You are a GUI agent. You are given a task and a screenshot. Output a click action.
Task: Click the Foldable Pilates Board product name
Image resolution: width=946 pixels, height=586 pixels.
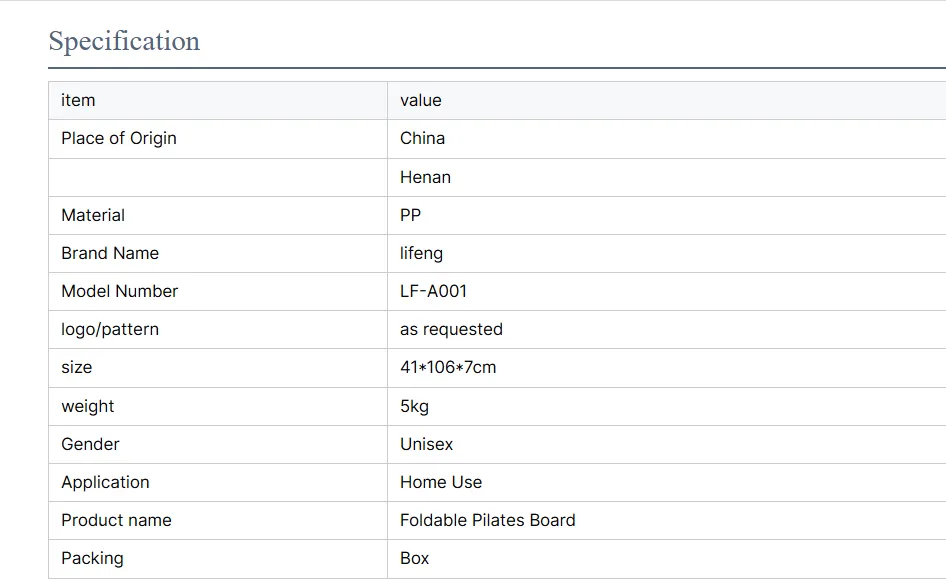click(x=487, y=520)
